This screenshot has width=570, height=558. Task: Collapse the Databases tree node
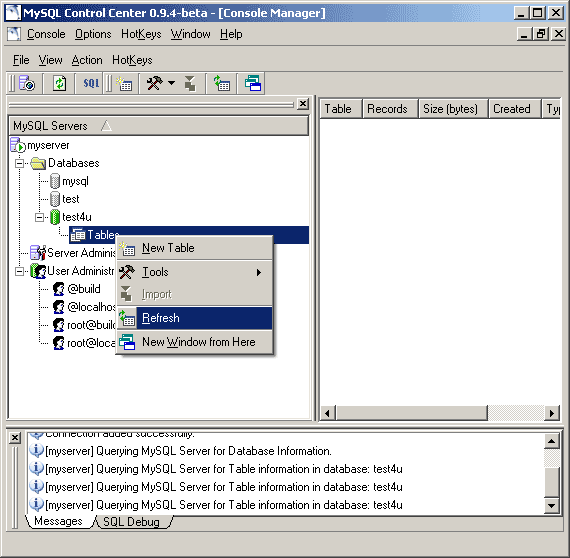[20, 163]
